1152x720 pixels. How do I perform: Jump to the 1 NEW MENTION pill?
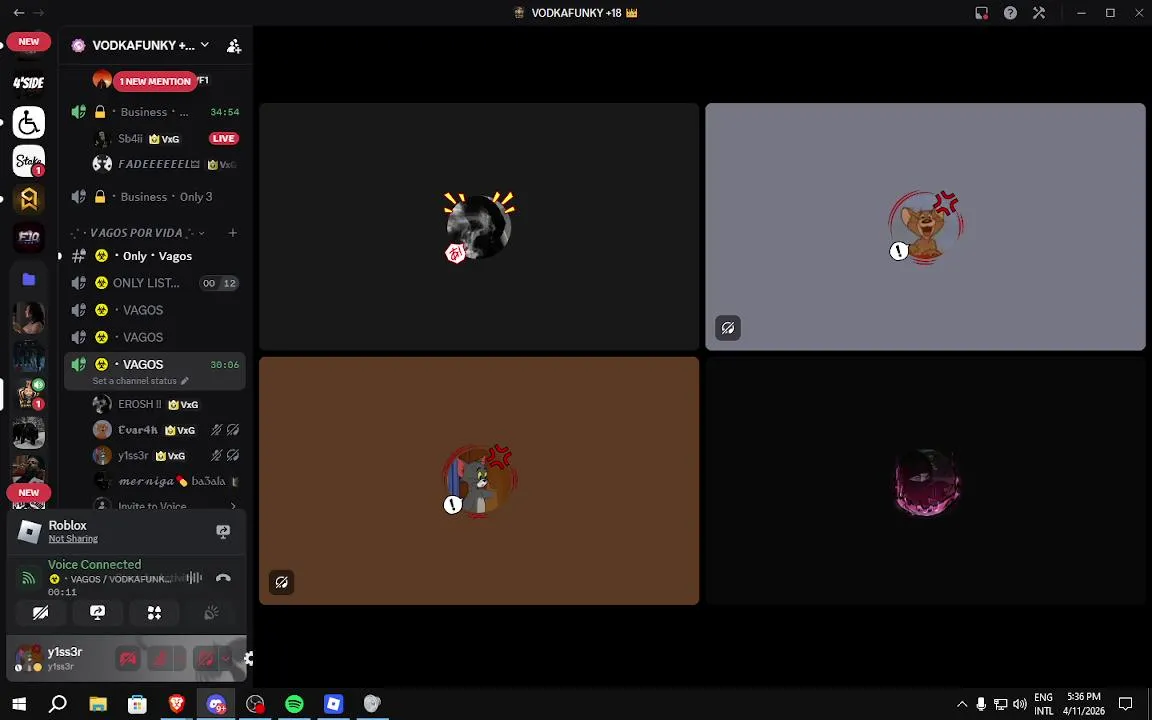155,81
